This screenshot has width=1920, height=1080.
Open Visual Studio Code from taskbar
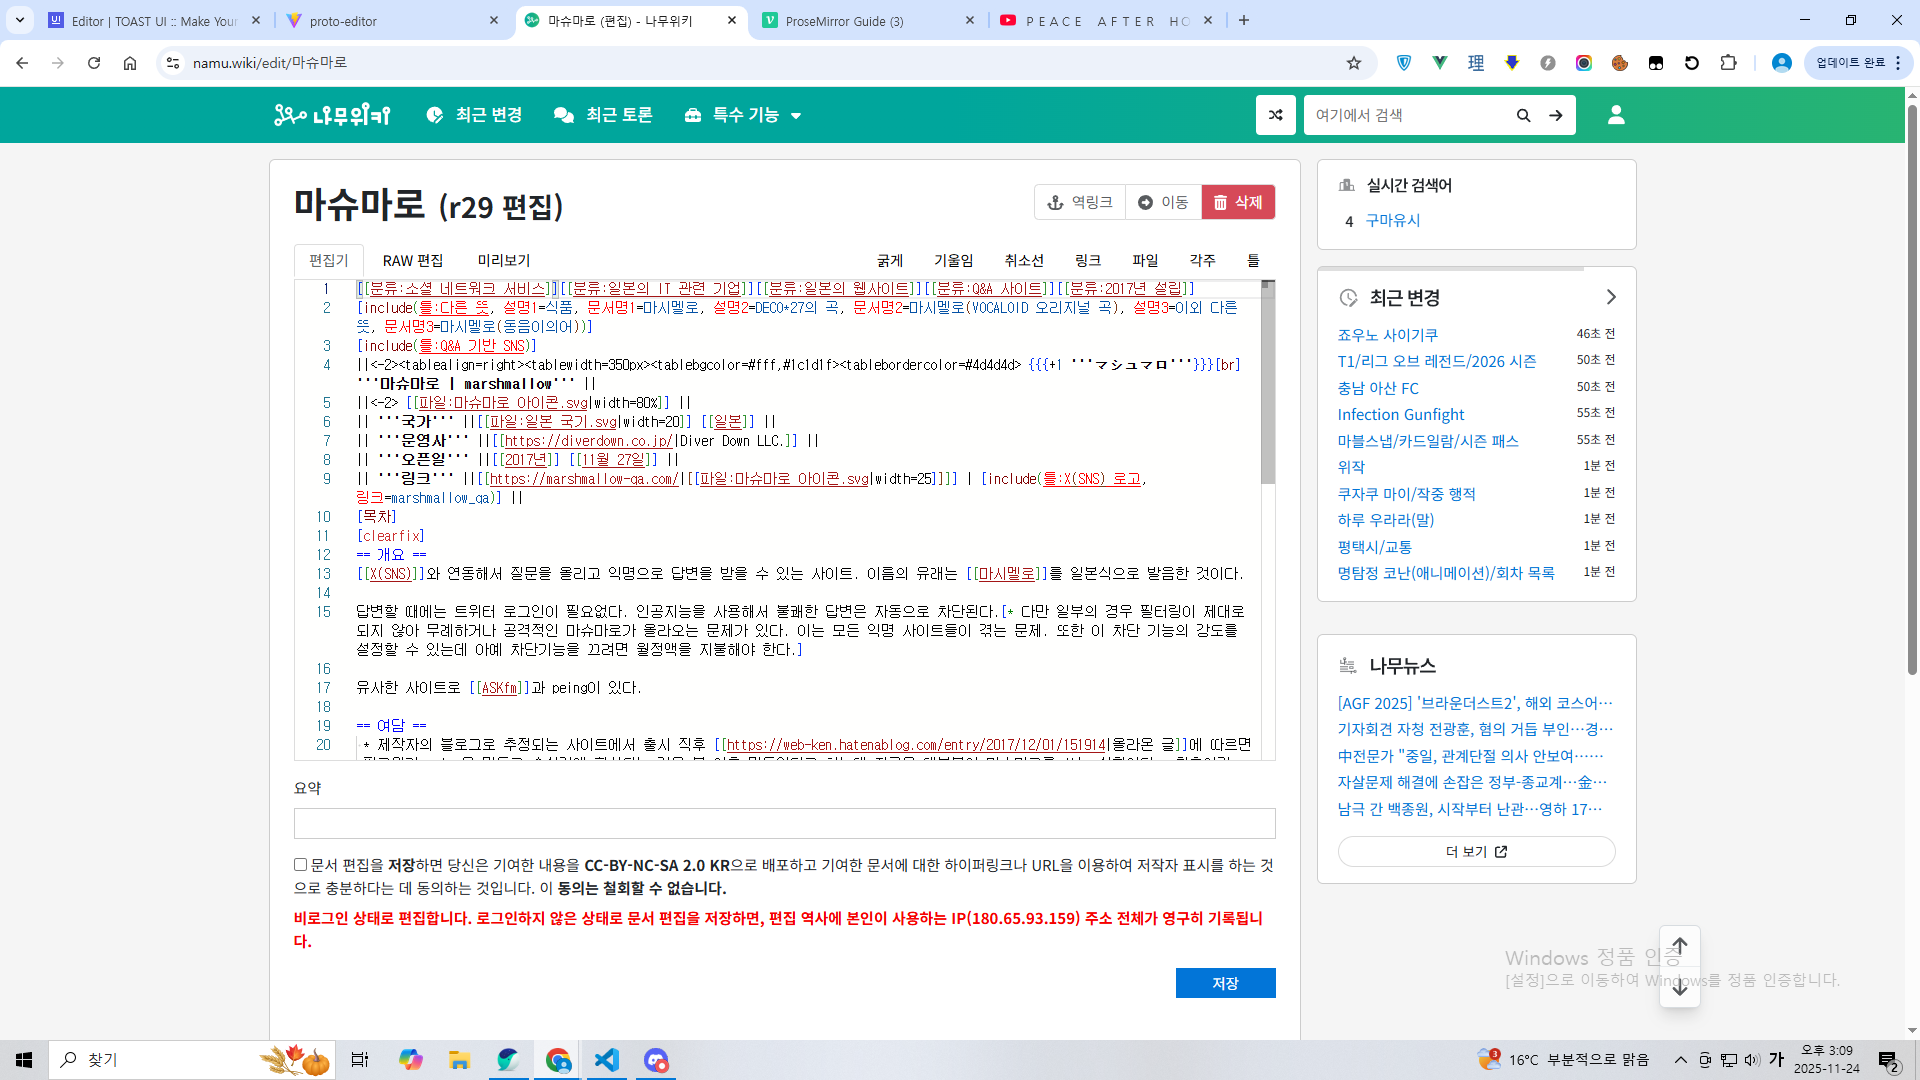coord(607,1060)
